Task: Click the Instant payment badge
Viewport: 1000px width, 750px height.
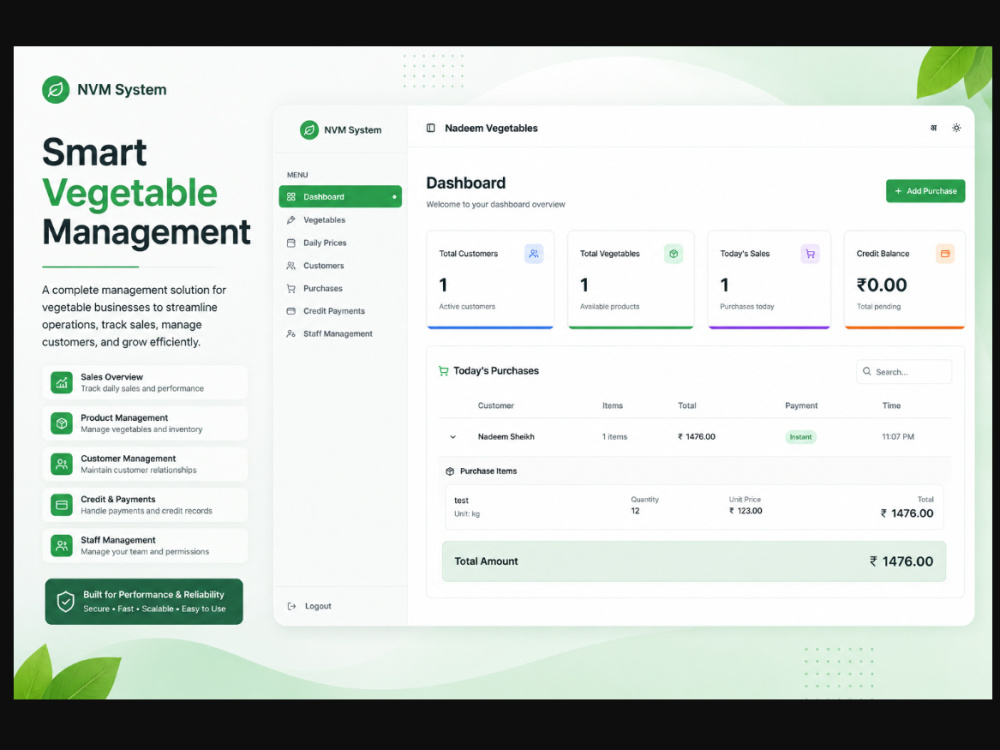Action: point(800,437)
